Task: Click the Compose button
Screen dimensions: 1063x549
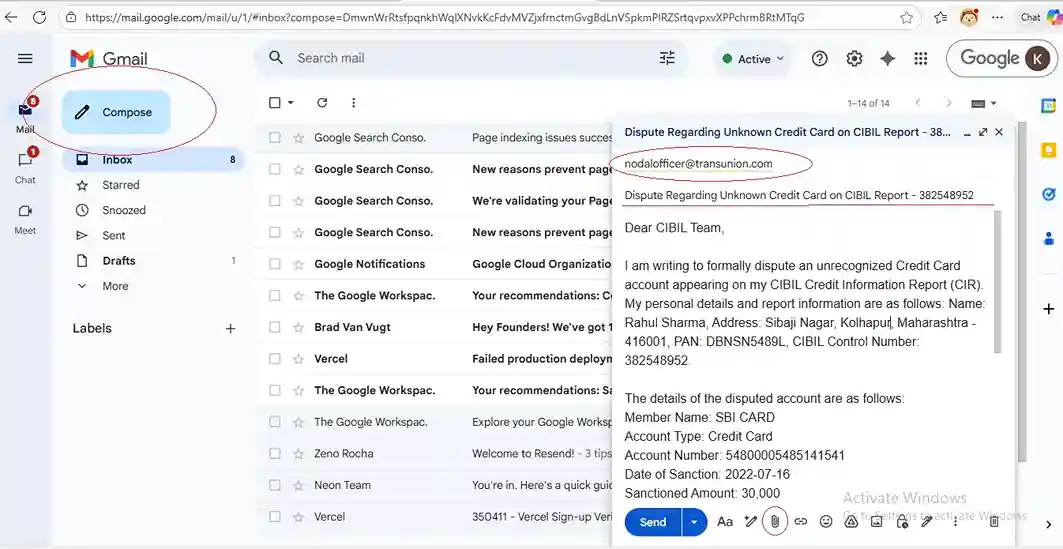Action: tap(116, 112)
